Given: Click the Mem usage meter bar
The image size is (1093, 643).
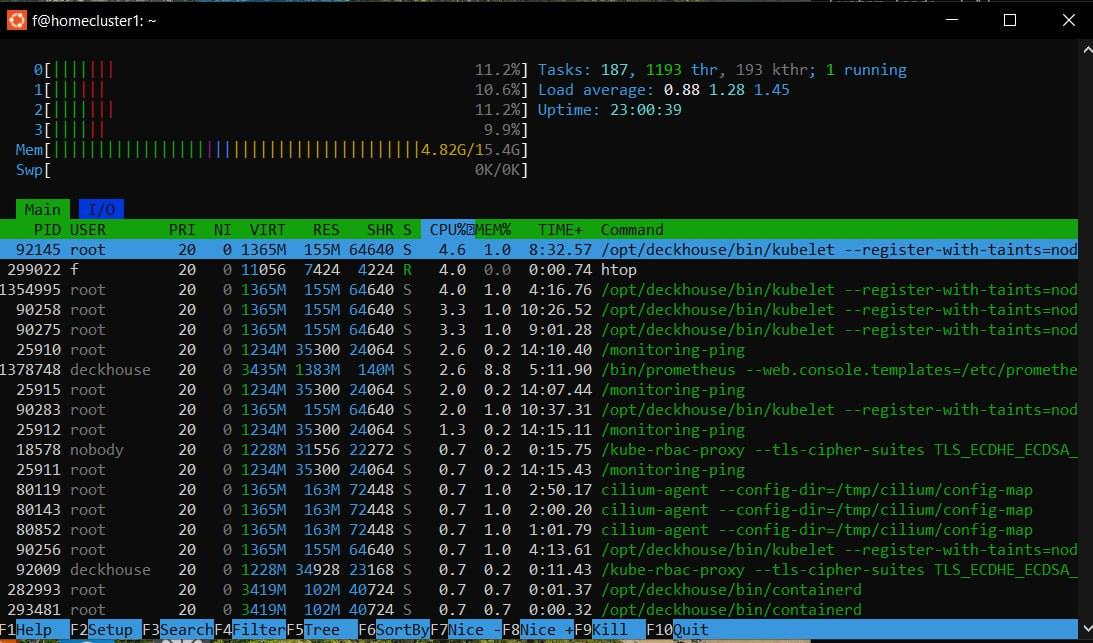Looking at the screenshot, I should (x=272, y=150).
